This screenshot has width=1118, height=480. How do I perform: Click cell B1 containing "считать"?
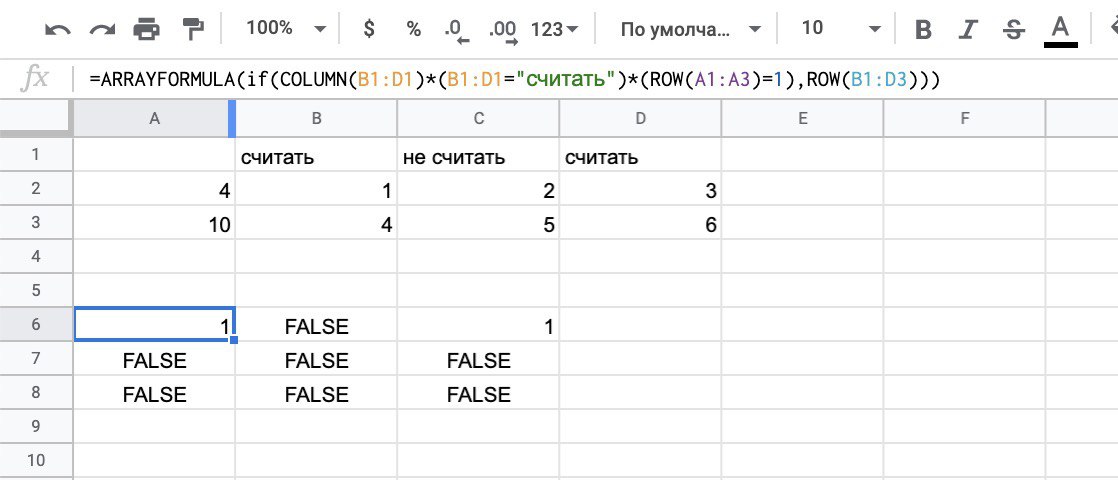click(317, 155)
